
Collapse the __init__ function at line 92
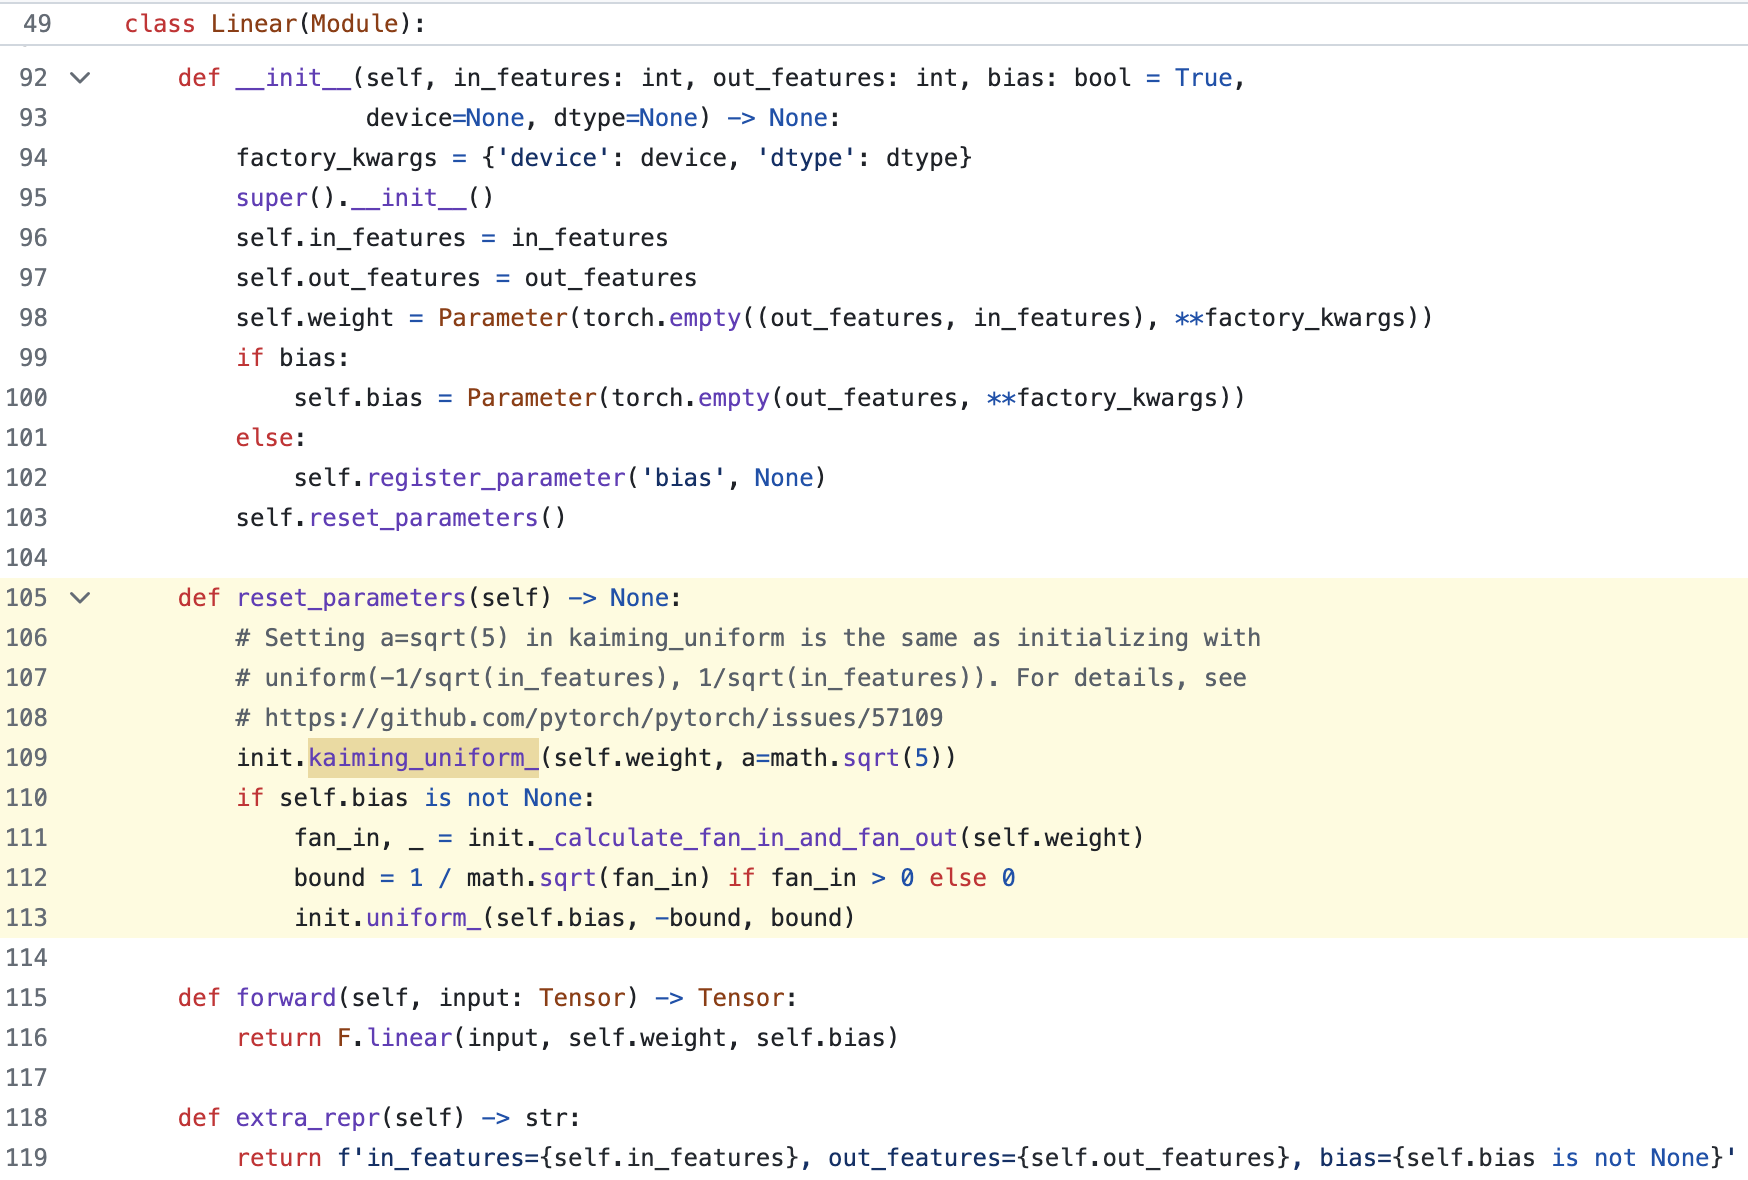[80, 78]
